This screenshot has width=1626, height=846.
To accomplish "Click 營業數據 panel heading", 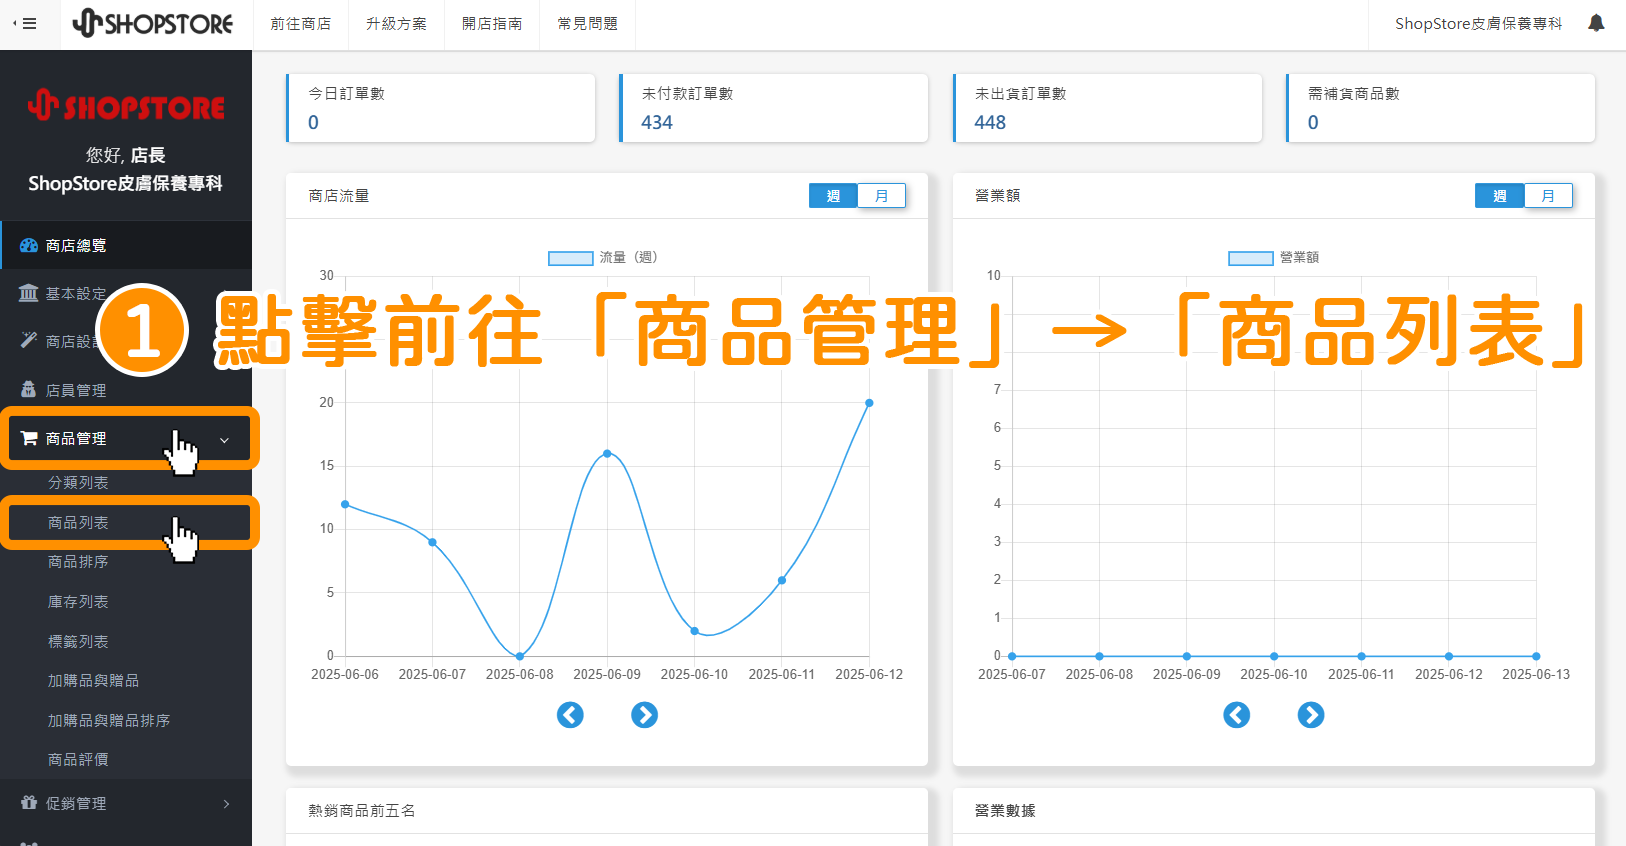I will coord(1005,811).
